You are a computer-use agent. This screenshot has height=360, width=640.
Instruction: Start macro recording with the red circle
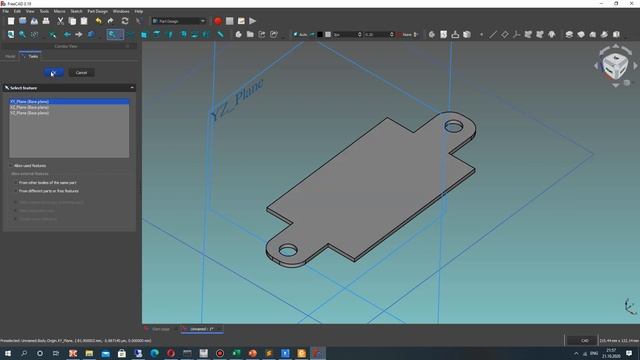218,21
